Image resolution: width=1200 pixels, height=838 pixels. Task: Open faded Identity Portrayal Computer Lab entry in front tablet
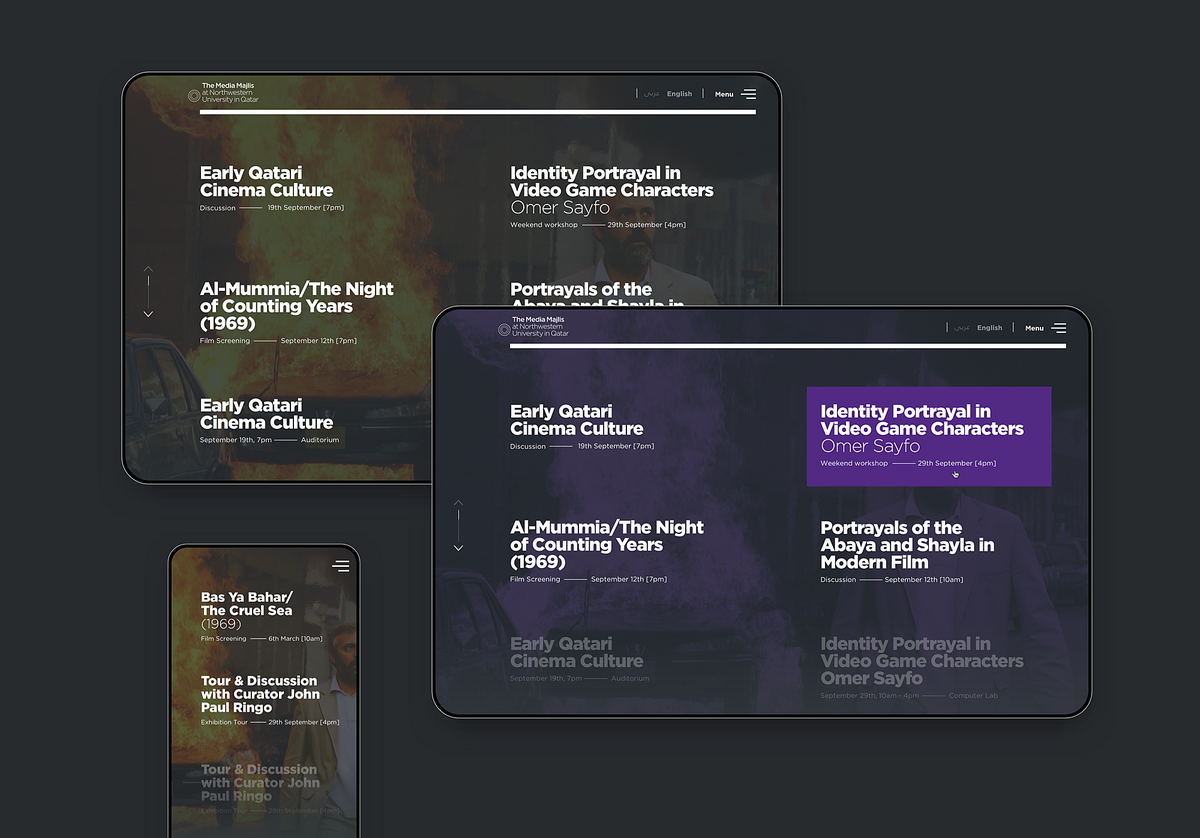pos(922,667)
